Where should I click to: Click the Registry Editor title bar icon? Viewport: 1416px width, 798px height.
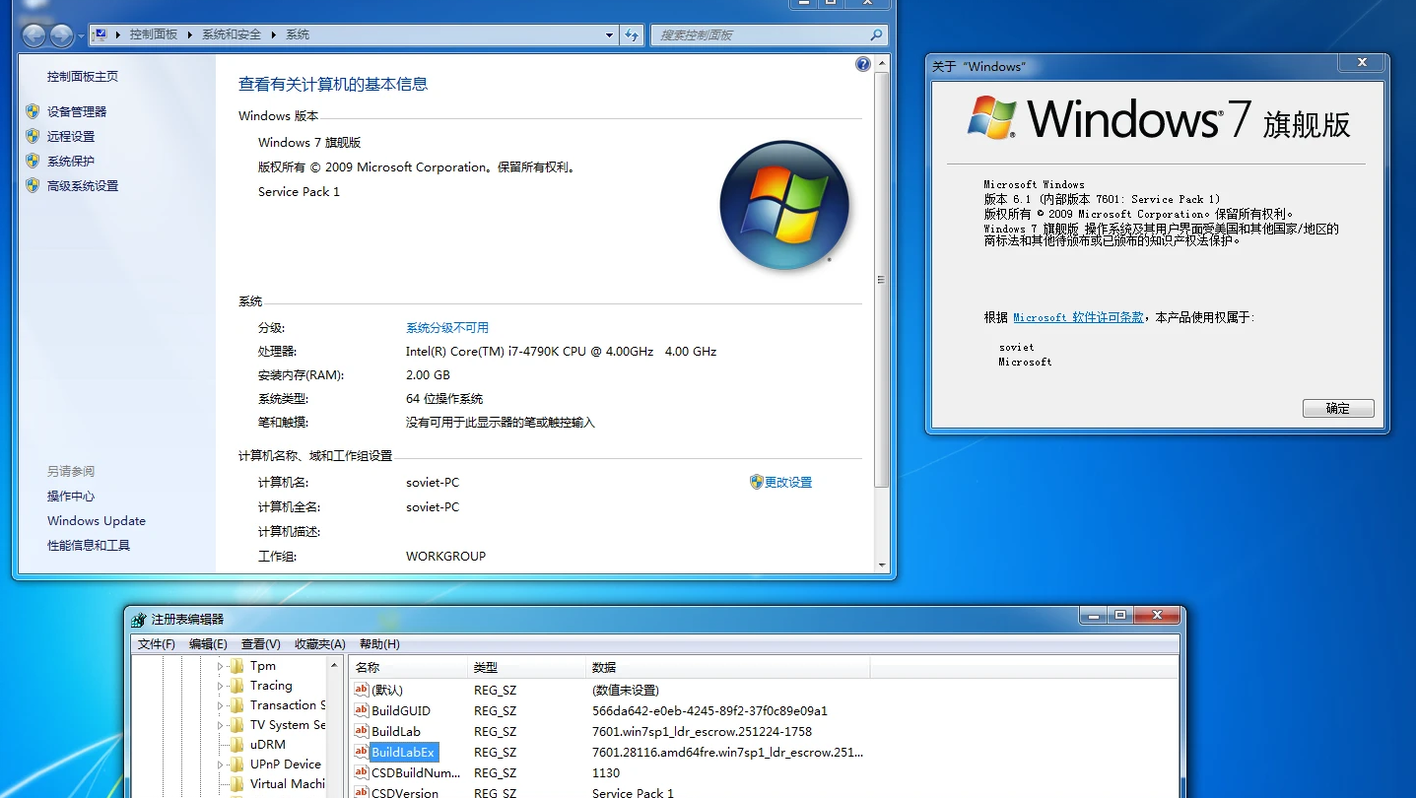(x=139, y=619)
